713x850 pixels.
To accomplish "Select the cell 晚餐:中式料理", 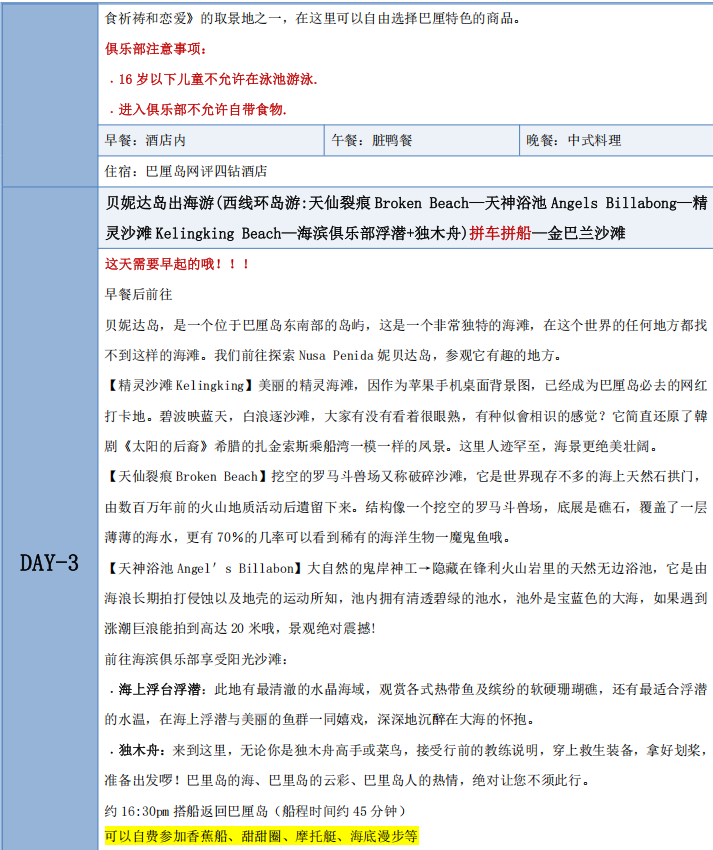I will 616,140.
